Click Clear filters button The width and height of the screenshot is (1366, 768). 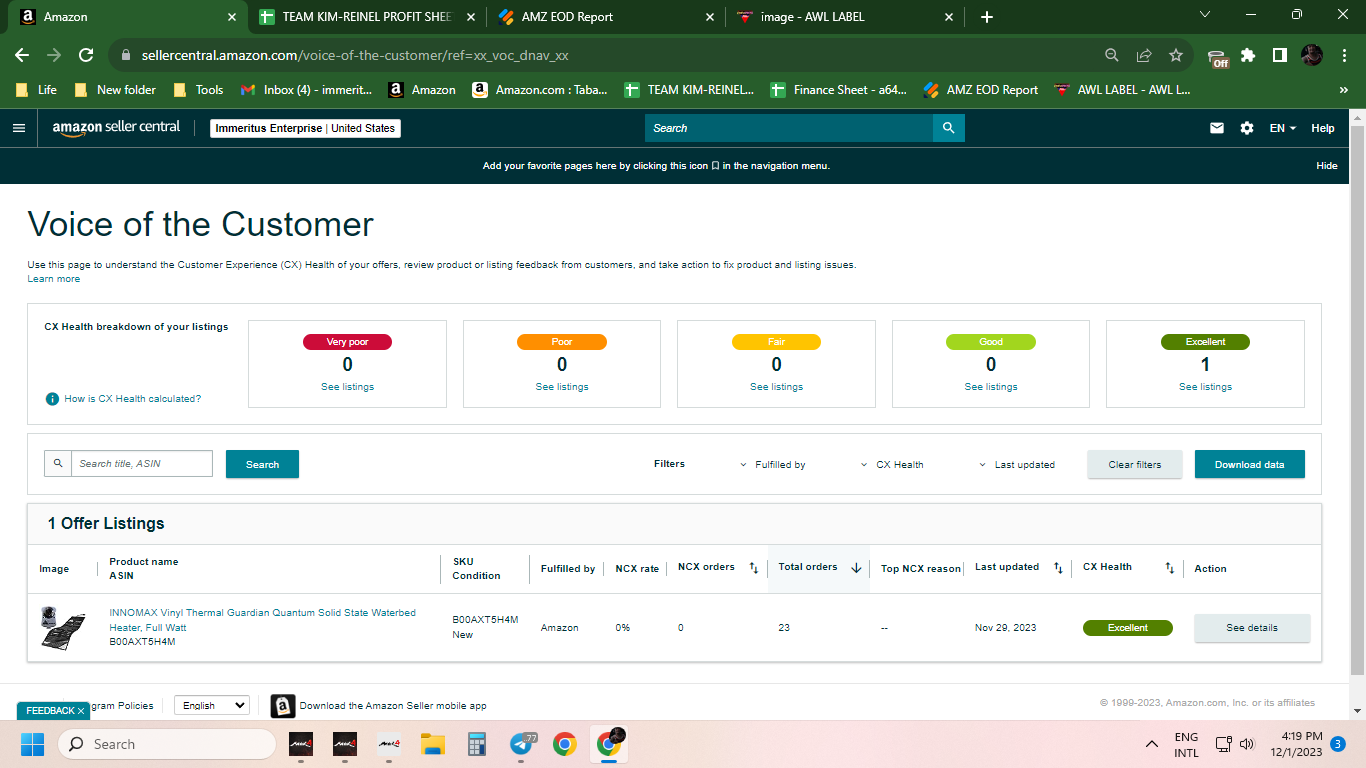click(1135, 464)
